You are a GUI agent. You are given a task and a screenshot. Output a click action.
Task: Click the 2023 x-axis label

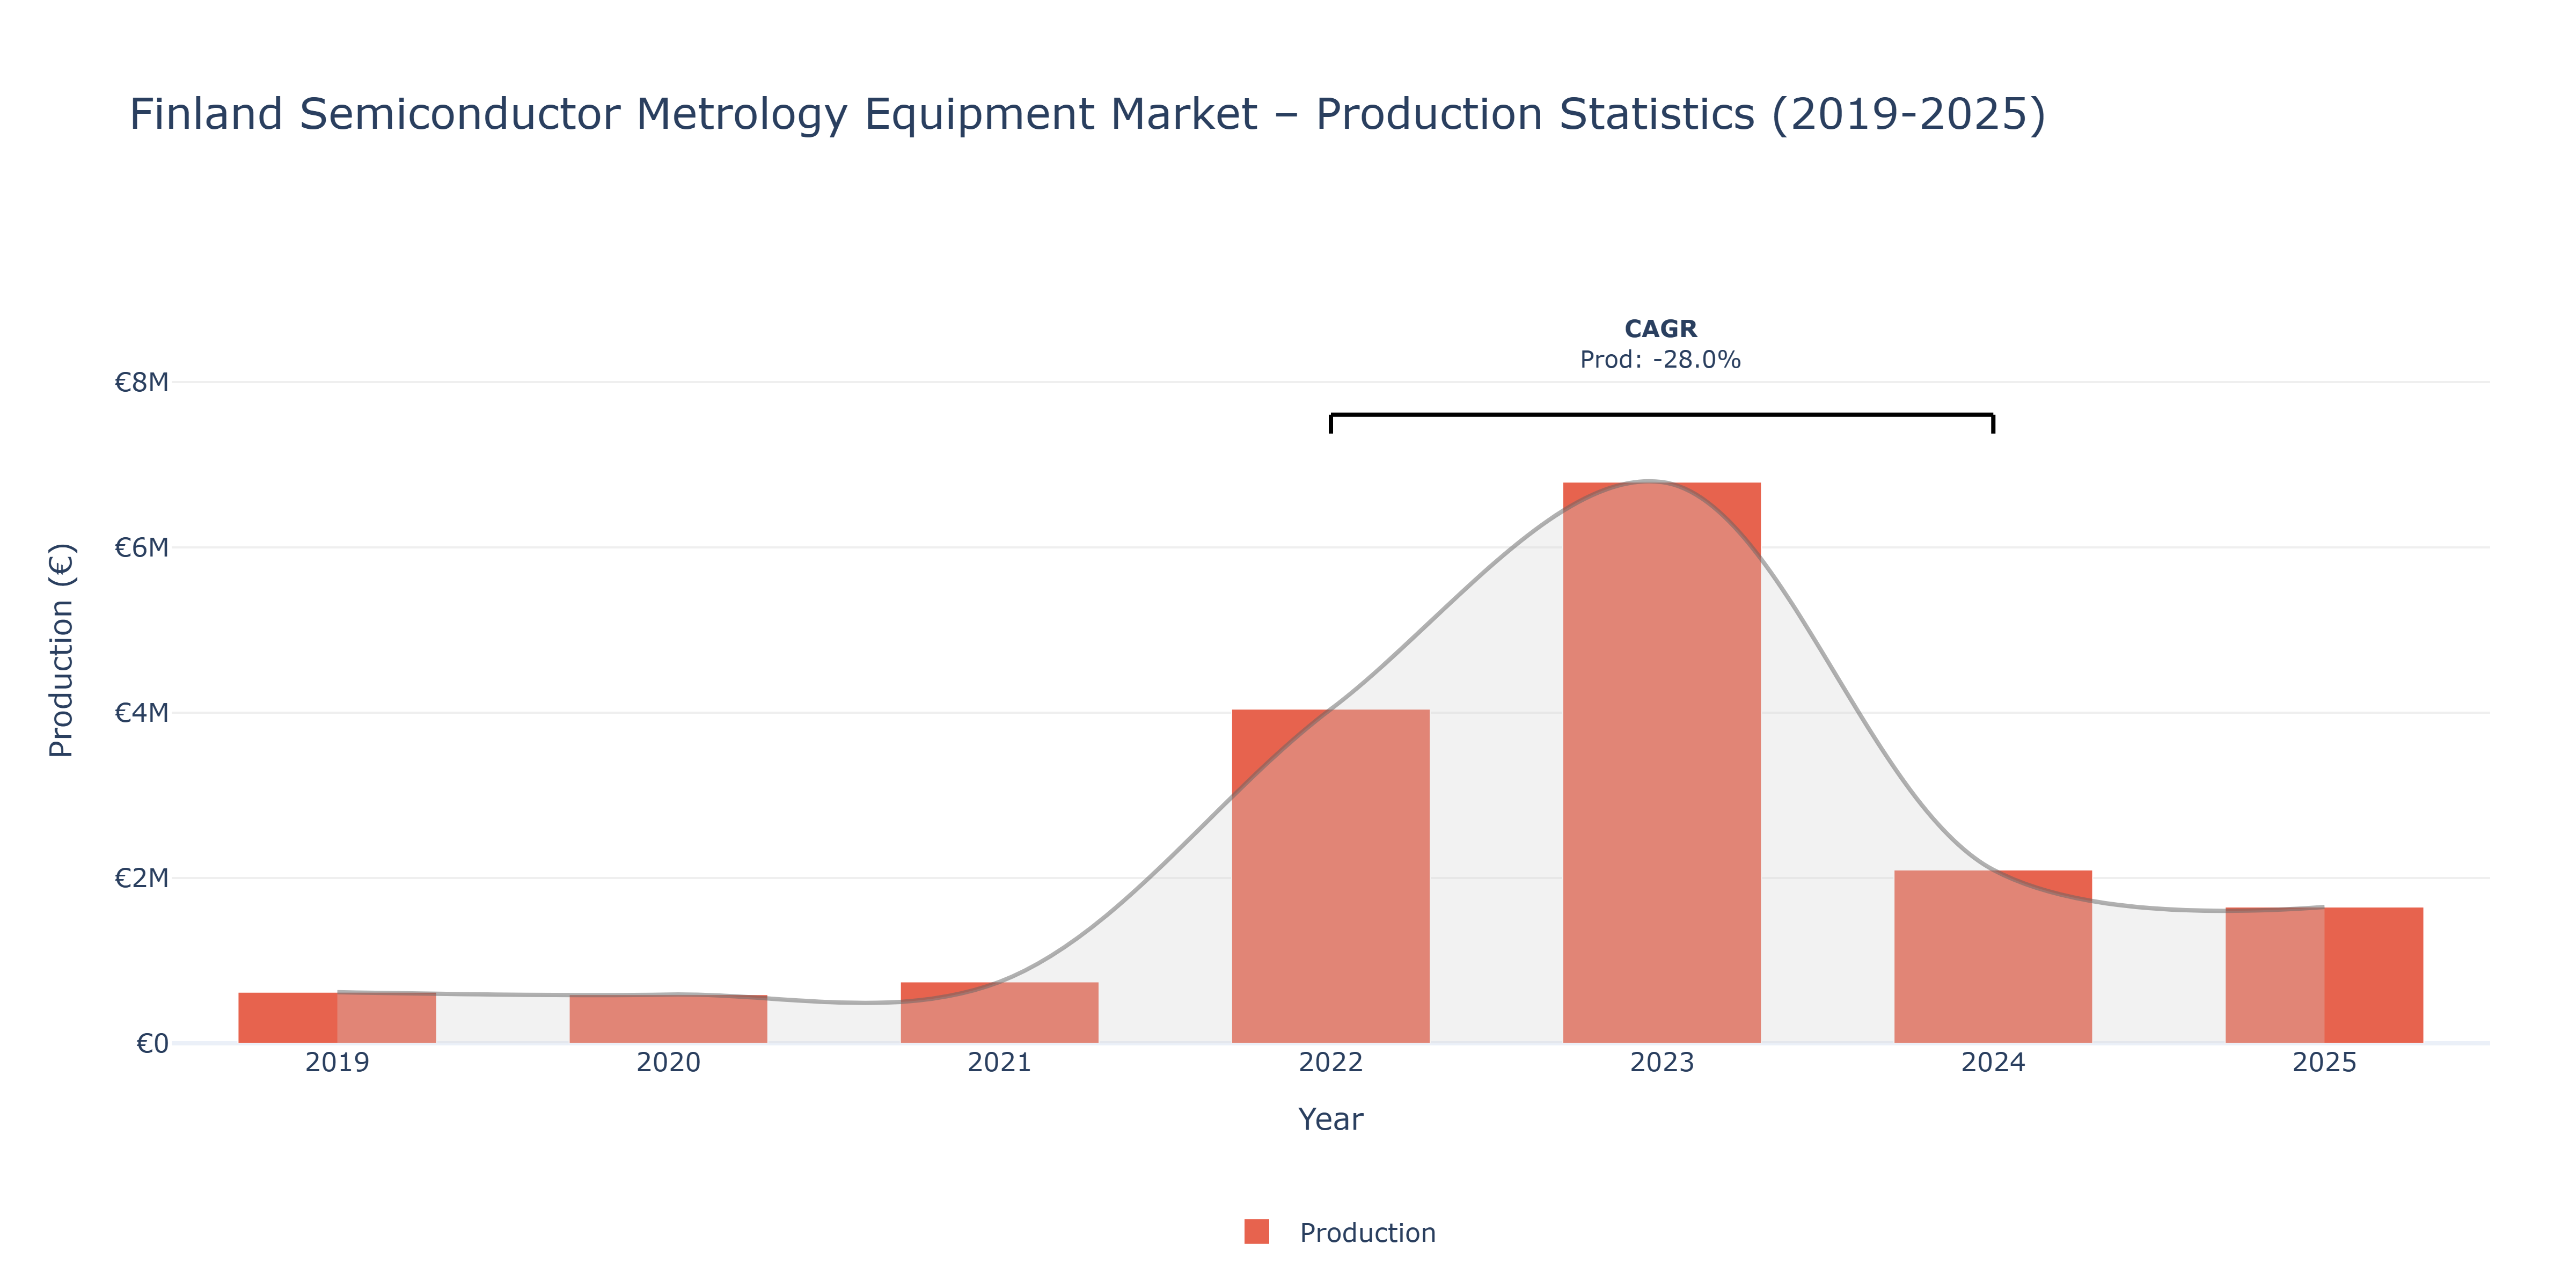(1661, 1062)
